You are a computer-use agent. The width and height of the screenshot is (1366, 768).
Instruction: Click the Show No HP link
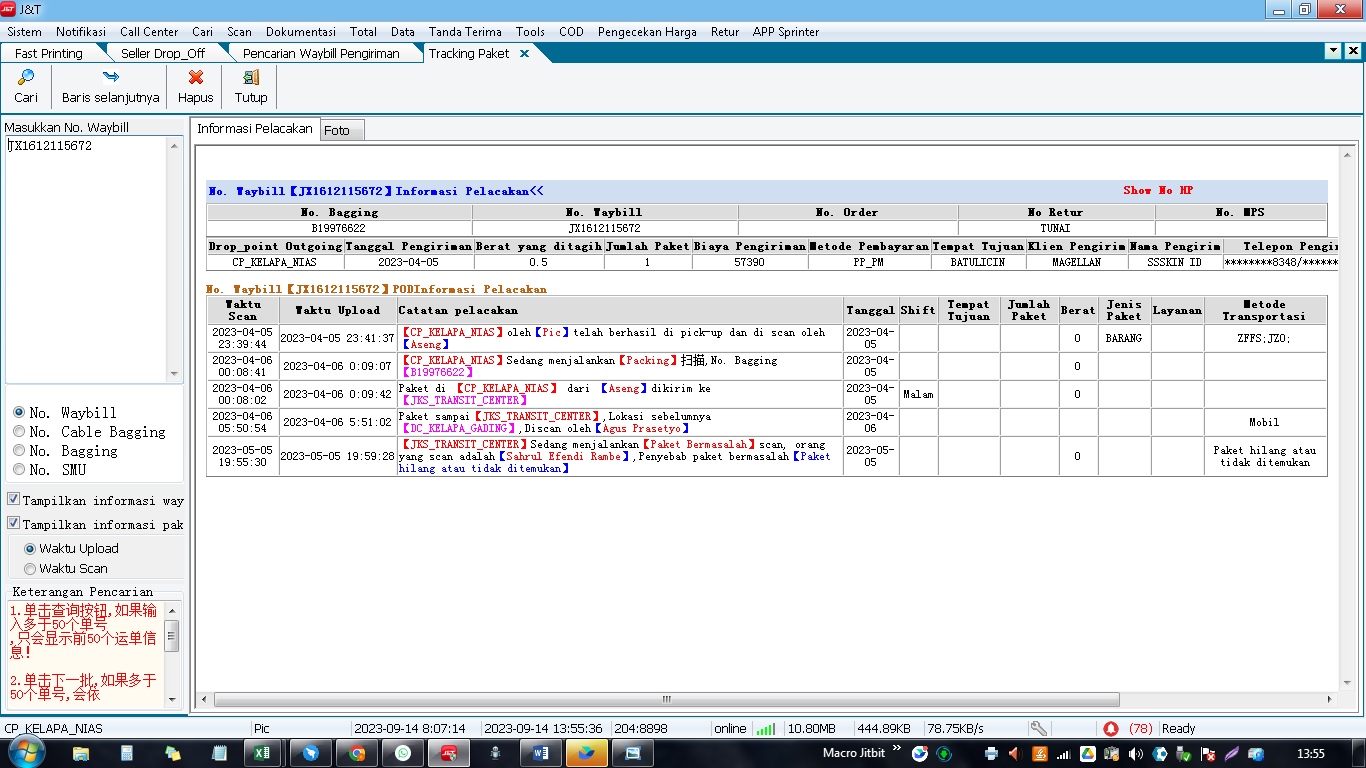point(1158,190)
